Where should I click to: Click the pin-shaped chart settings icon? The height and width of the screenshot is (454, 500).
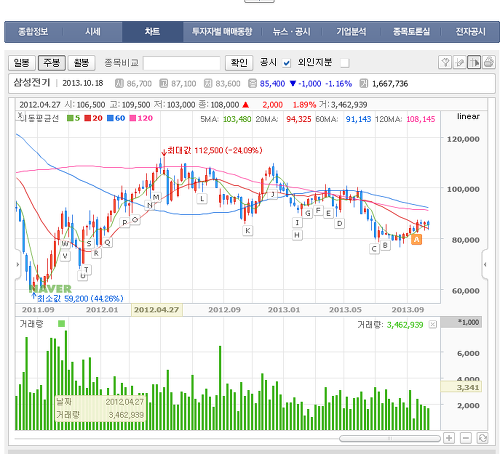[445, 62]
